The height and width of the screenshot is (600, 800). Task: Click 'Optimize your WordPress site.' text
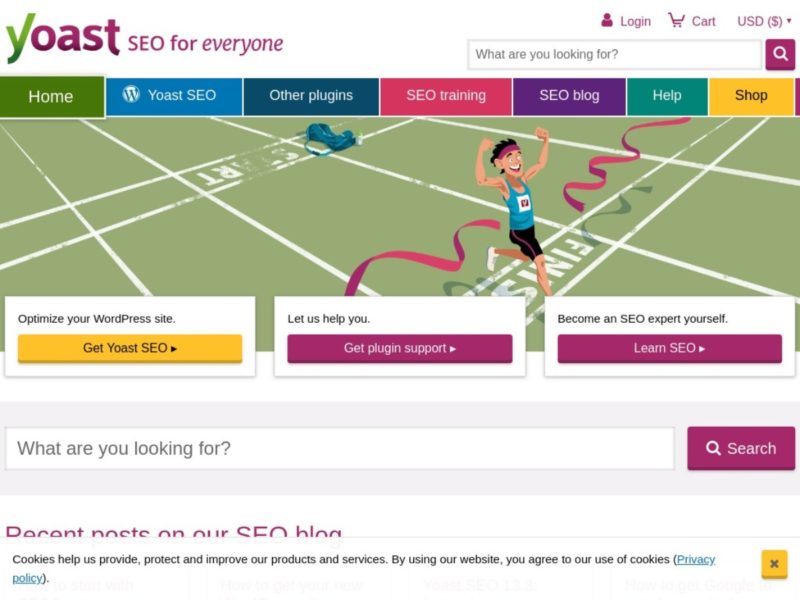click(96, 319)
